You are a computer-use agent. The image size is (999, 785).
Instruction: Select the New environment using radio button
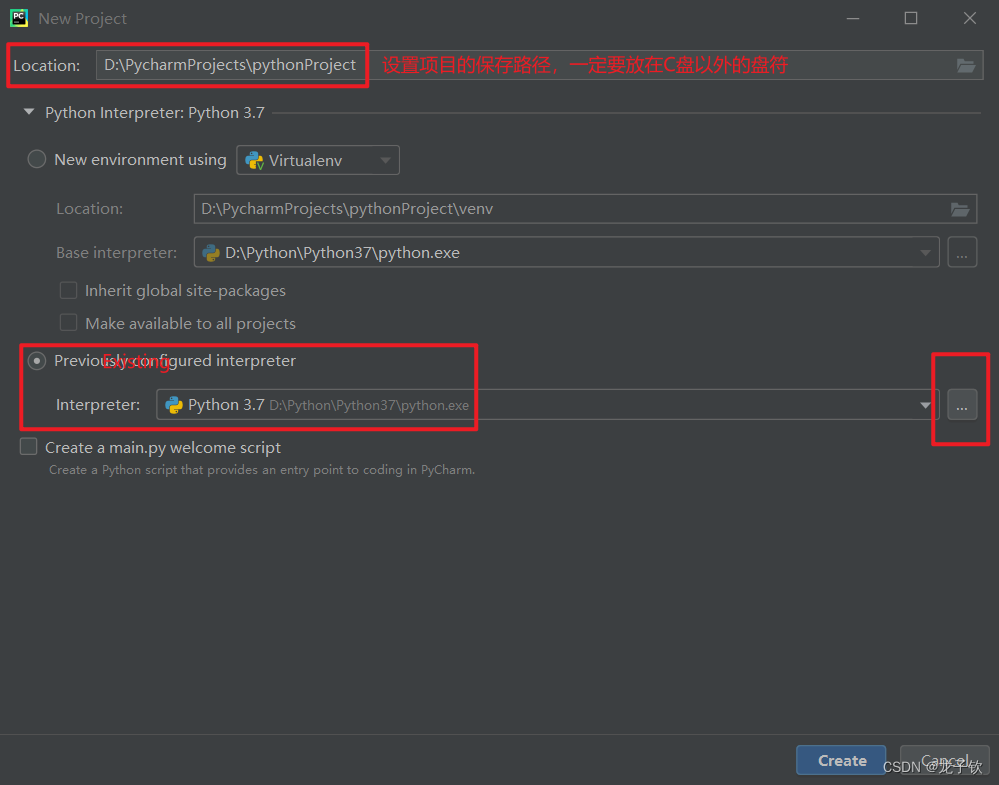(37, 159)
